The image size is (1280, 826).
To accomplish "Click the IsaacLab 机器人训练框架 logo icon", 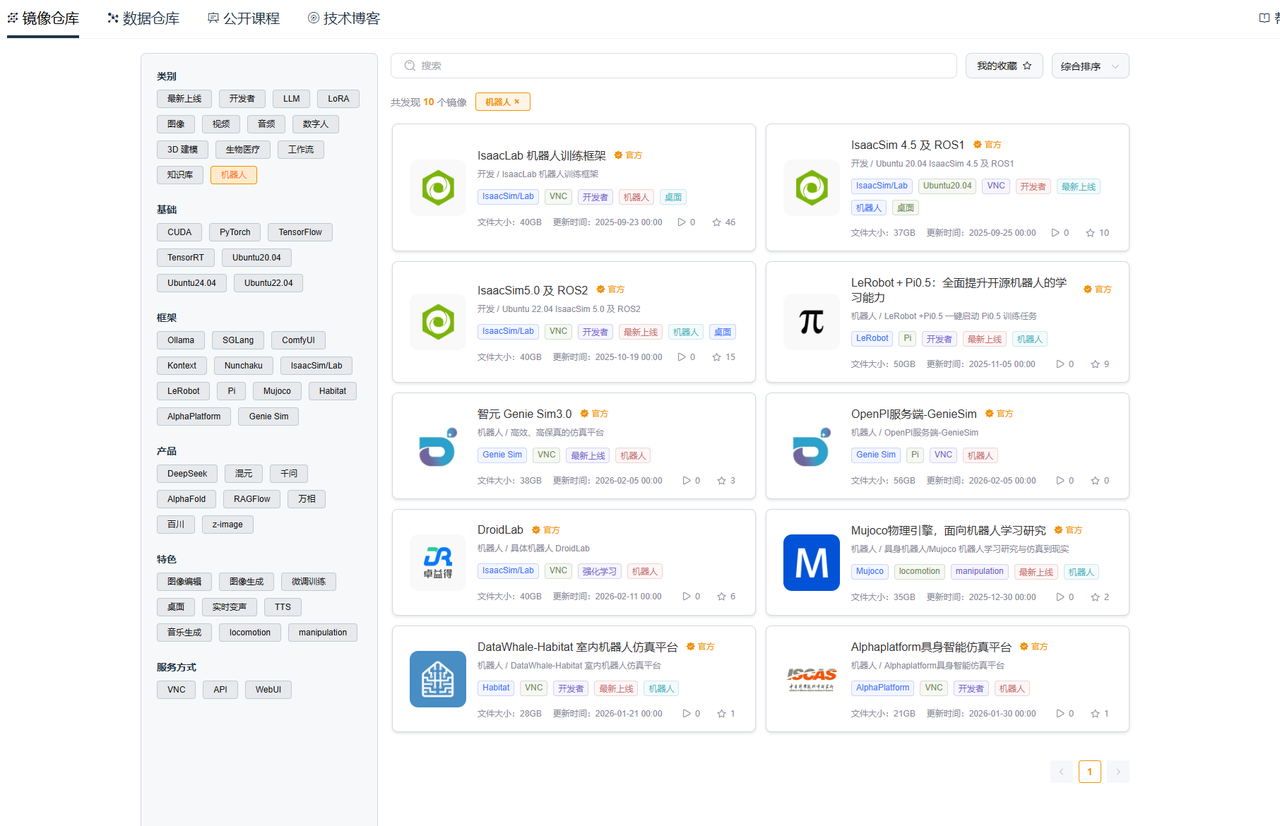I will pos(438,187).
